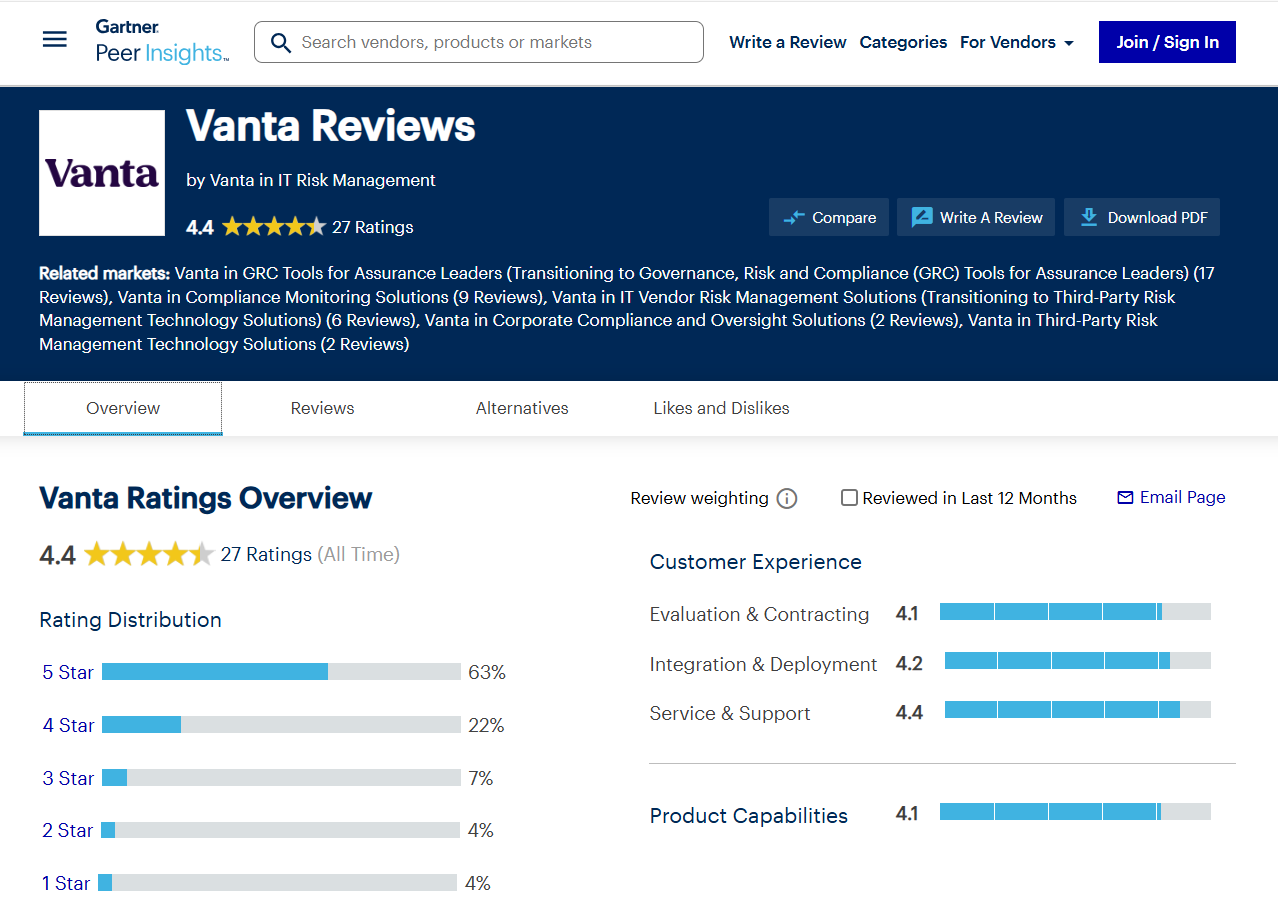Click the 63% value text

(487, 672)
